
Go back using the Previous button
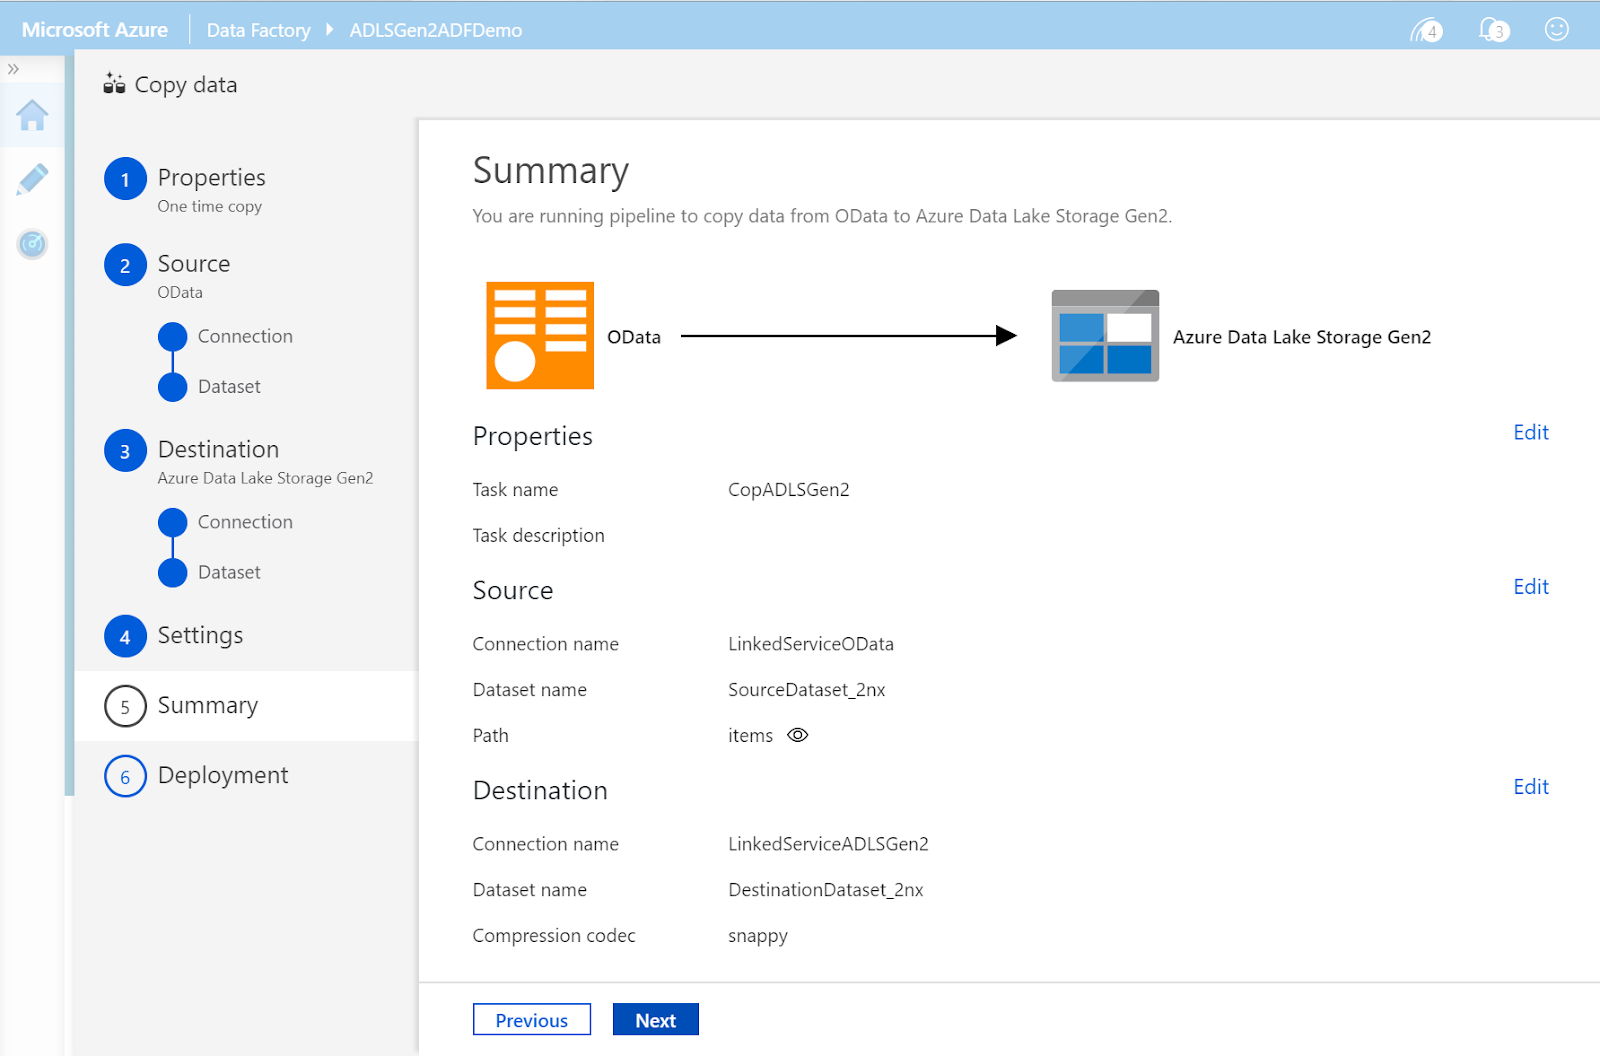pyautogui.click(x=531, y=1019)
